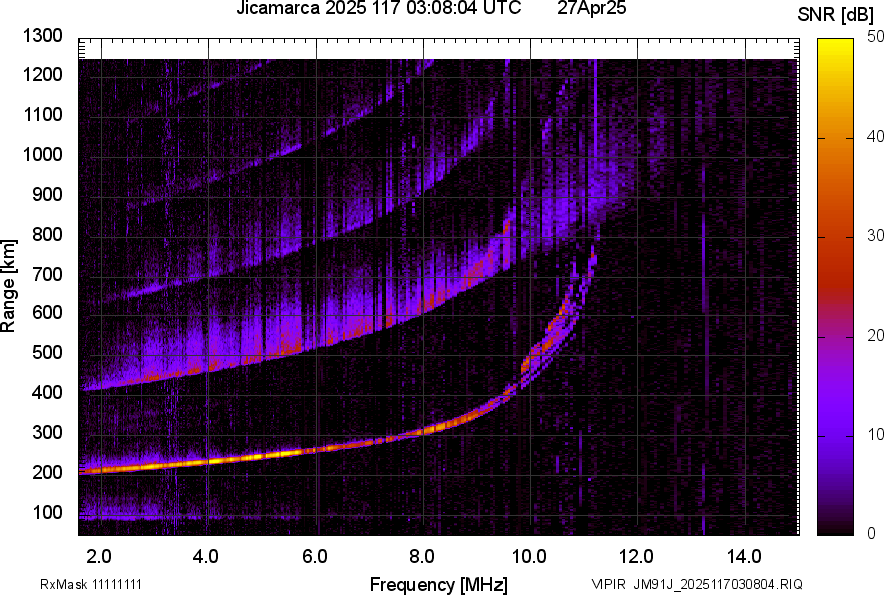Click the colorbar tick label 20

pyautogui.click(x=876, y=335)
